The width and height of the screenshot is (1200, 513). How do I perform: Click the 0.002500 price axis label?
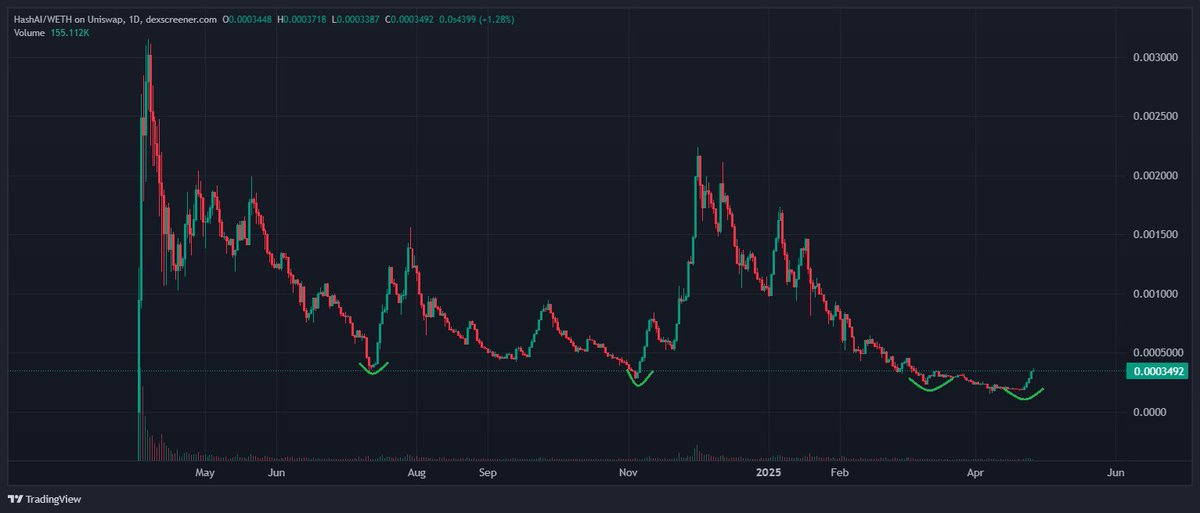click(x=1154, y=117)
